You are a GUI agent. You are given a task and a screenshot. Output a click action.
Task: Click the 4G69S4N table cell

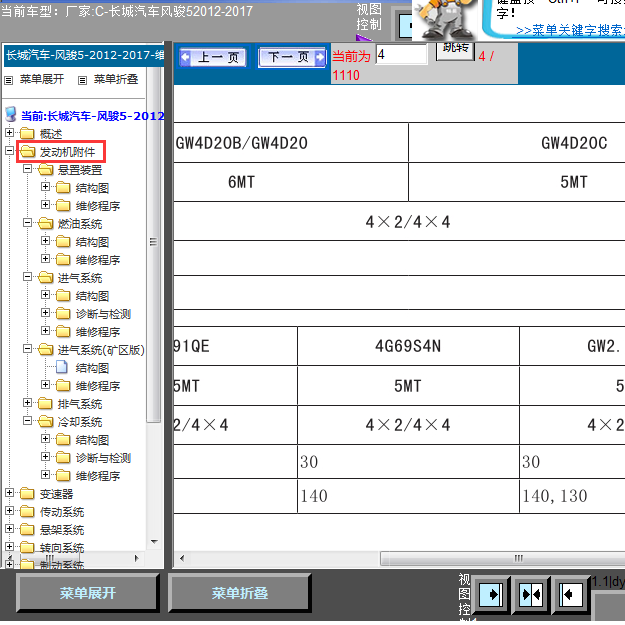pyautogui.click(x=408, y=346)
